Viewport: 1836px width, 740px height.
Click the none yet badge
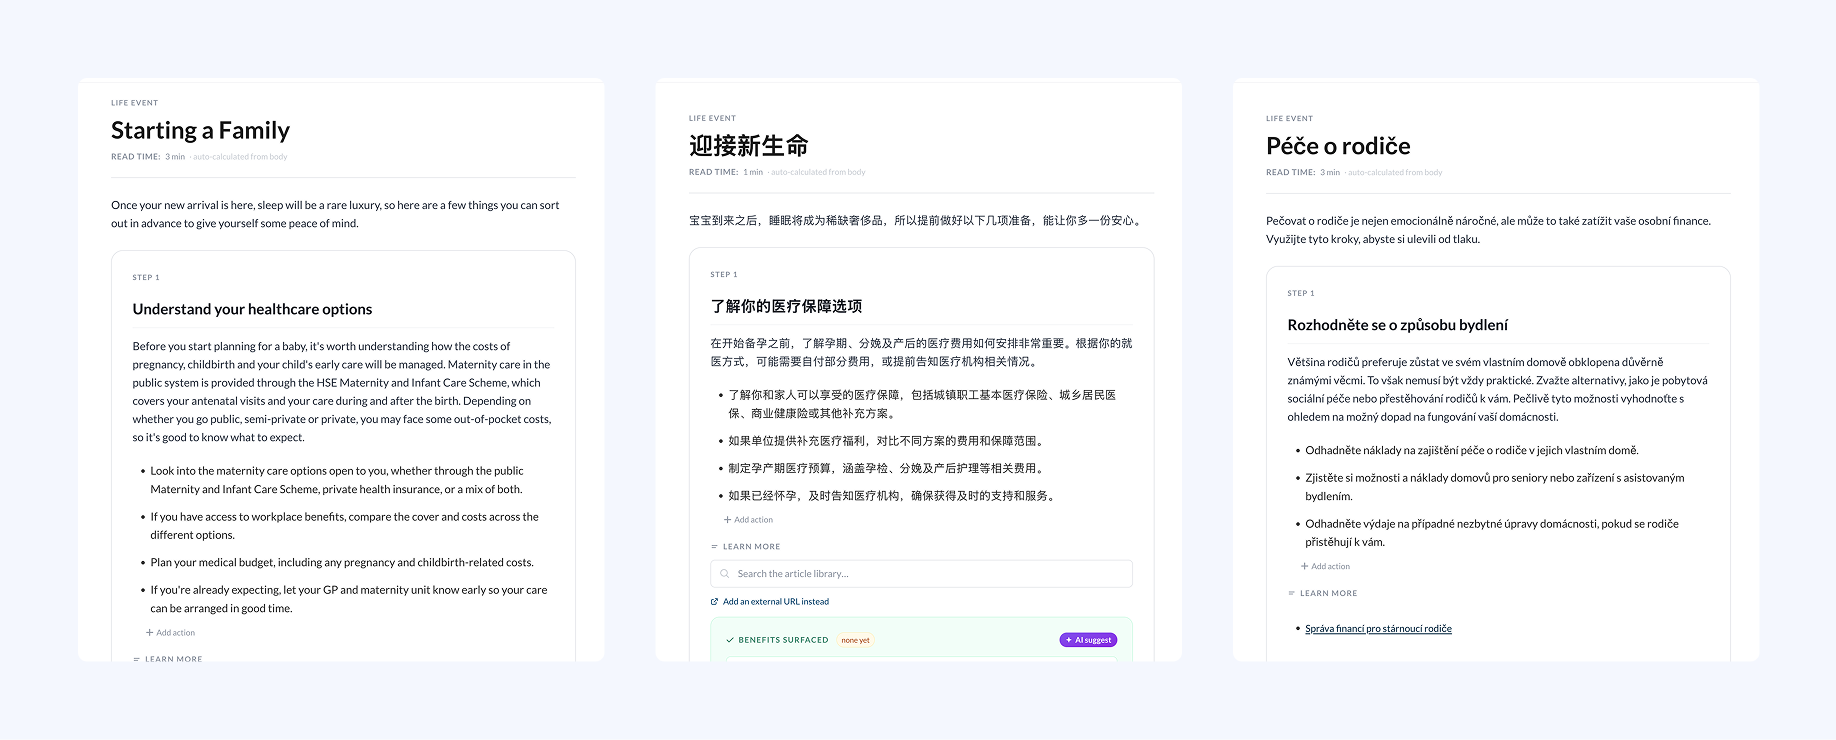pyautogui.click(x=855, y=640)
